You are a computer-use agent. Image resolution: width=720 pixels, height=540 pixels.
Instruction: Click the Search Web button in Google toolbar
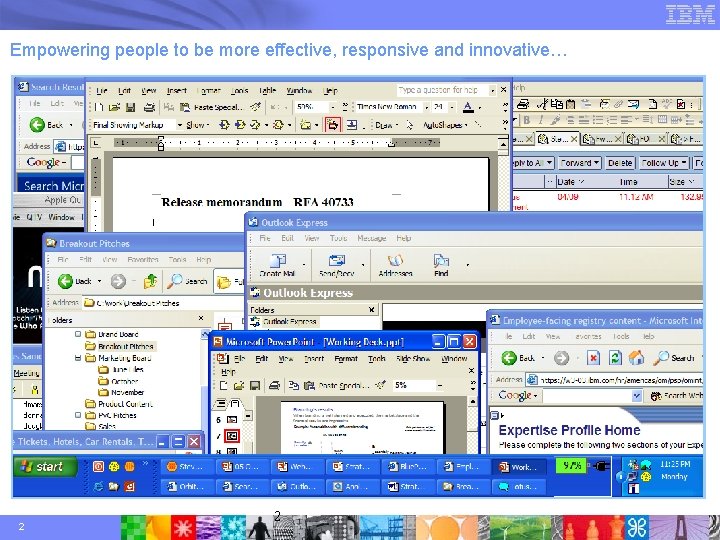coord(676,396)
